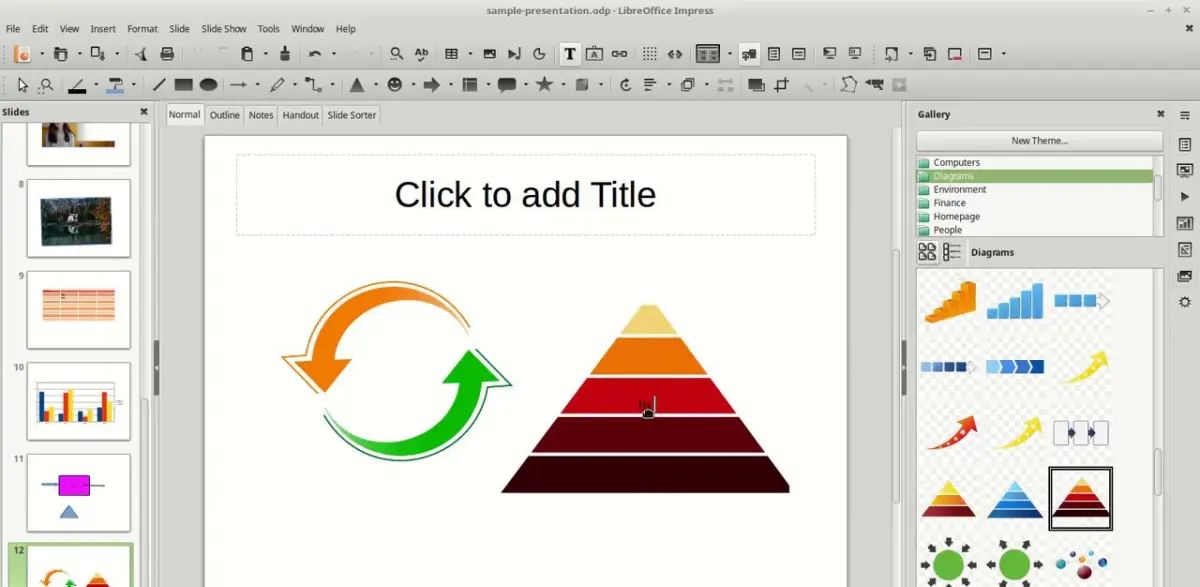Pick the blue pyramid gallery diagram

pos(1015,498)
